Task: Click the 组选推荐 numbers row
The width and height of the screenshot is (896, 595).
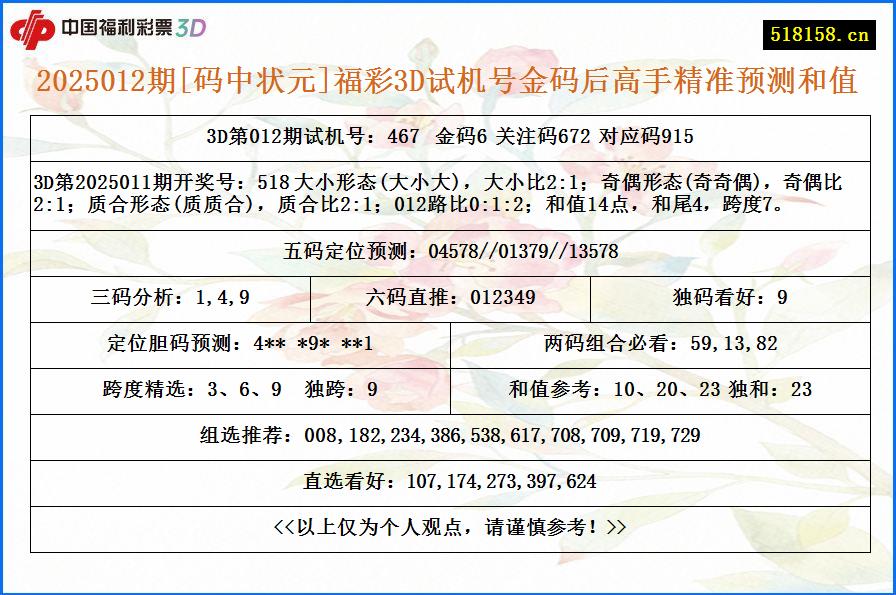Action: pos(448,435)
